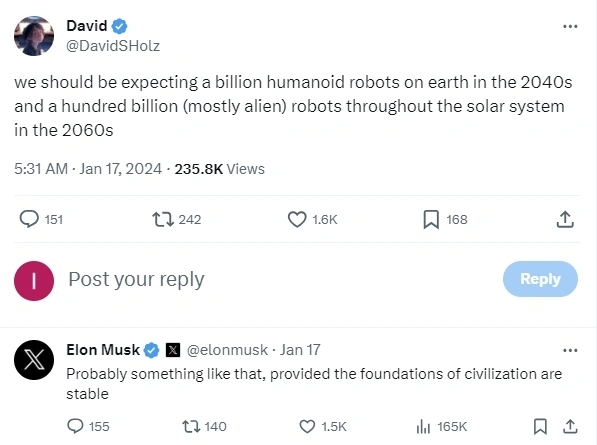
Task: Open Elon Musk's X logo avatar
Action: [x=34, y=360]
